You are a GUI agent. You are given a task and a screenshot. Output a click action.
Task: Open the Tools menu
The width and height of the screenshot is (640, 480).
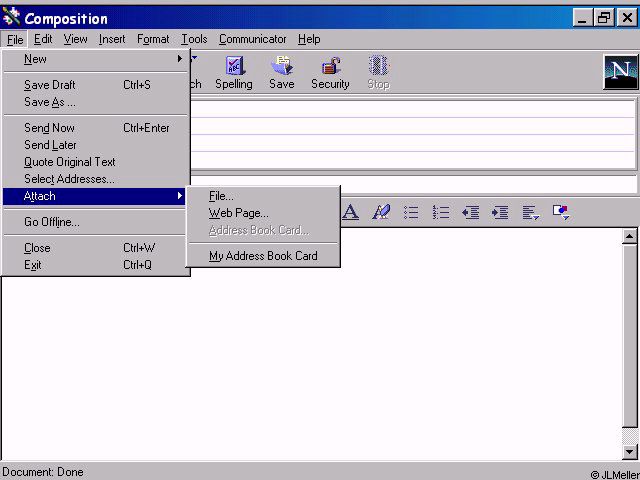pos(194,39)
